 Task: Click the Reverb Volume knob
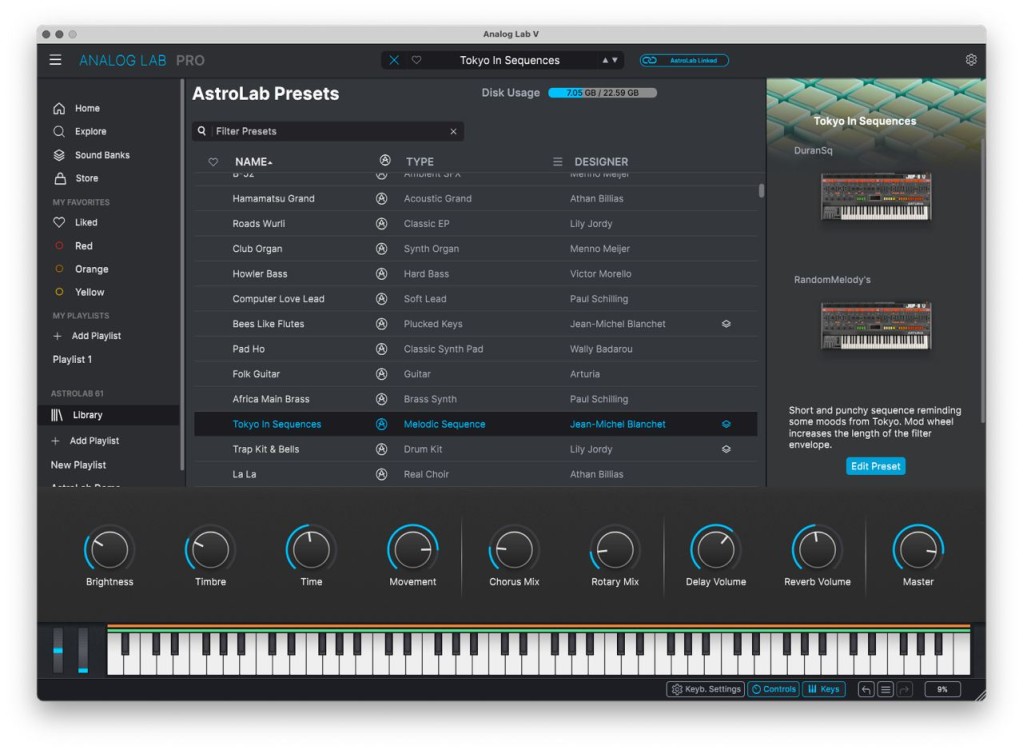pyautogui.click(x=817, y=549)
